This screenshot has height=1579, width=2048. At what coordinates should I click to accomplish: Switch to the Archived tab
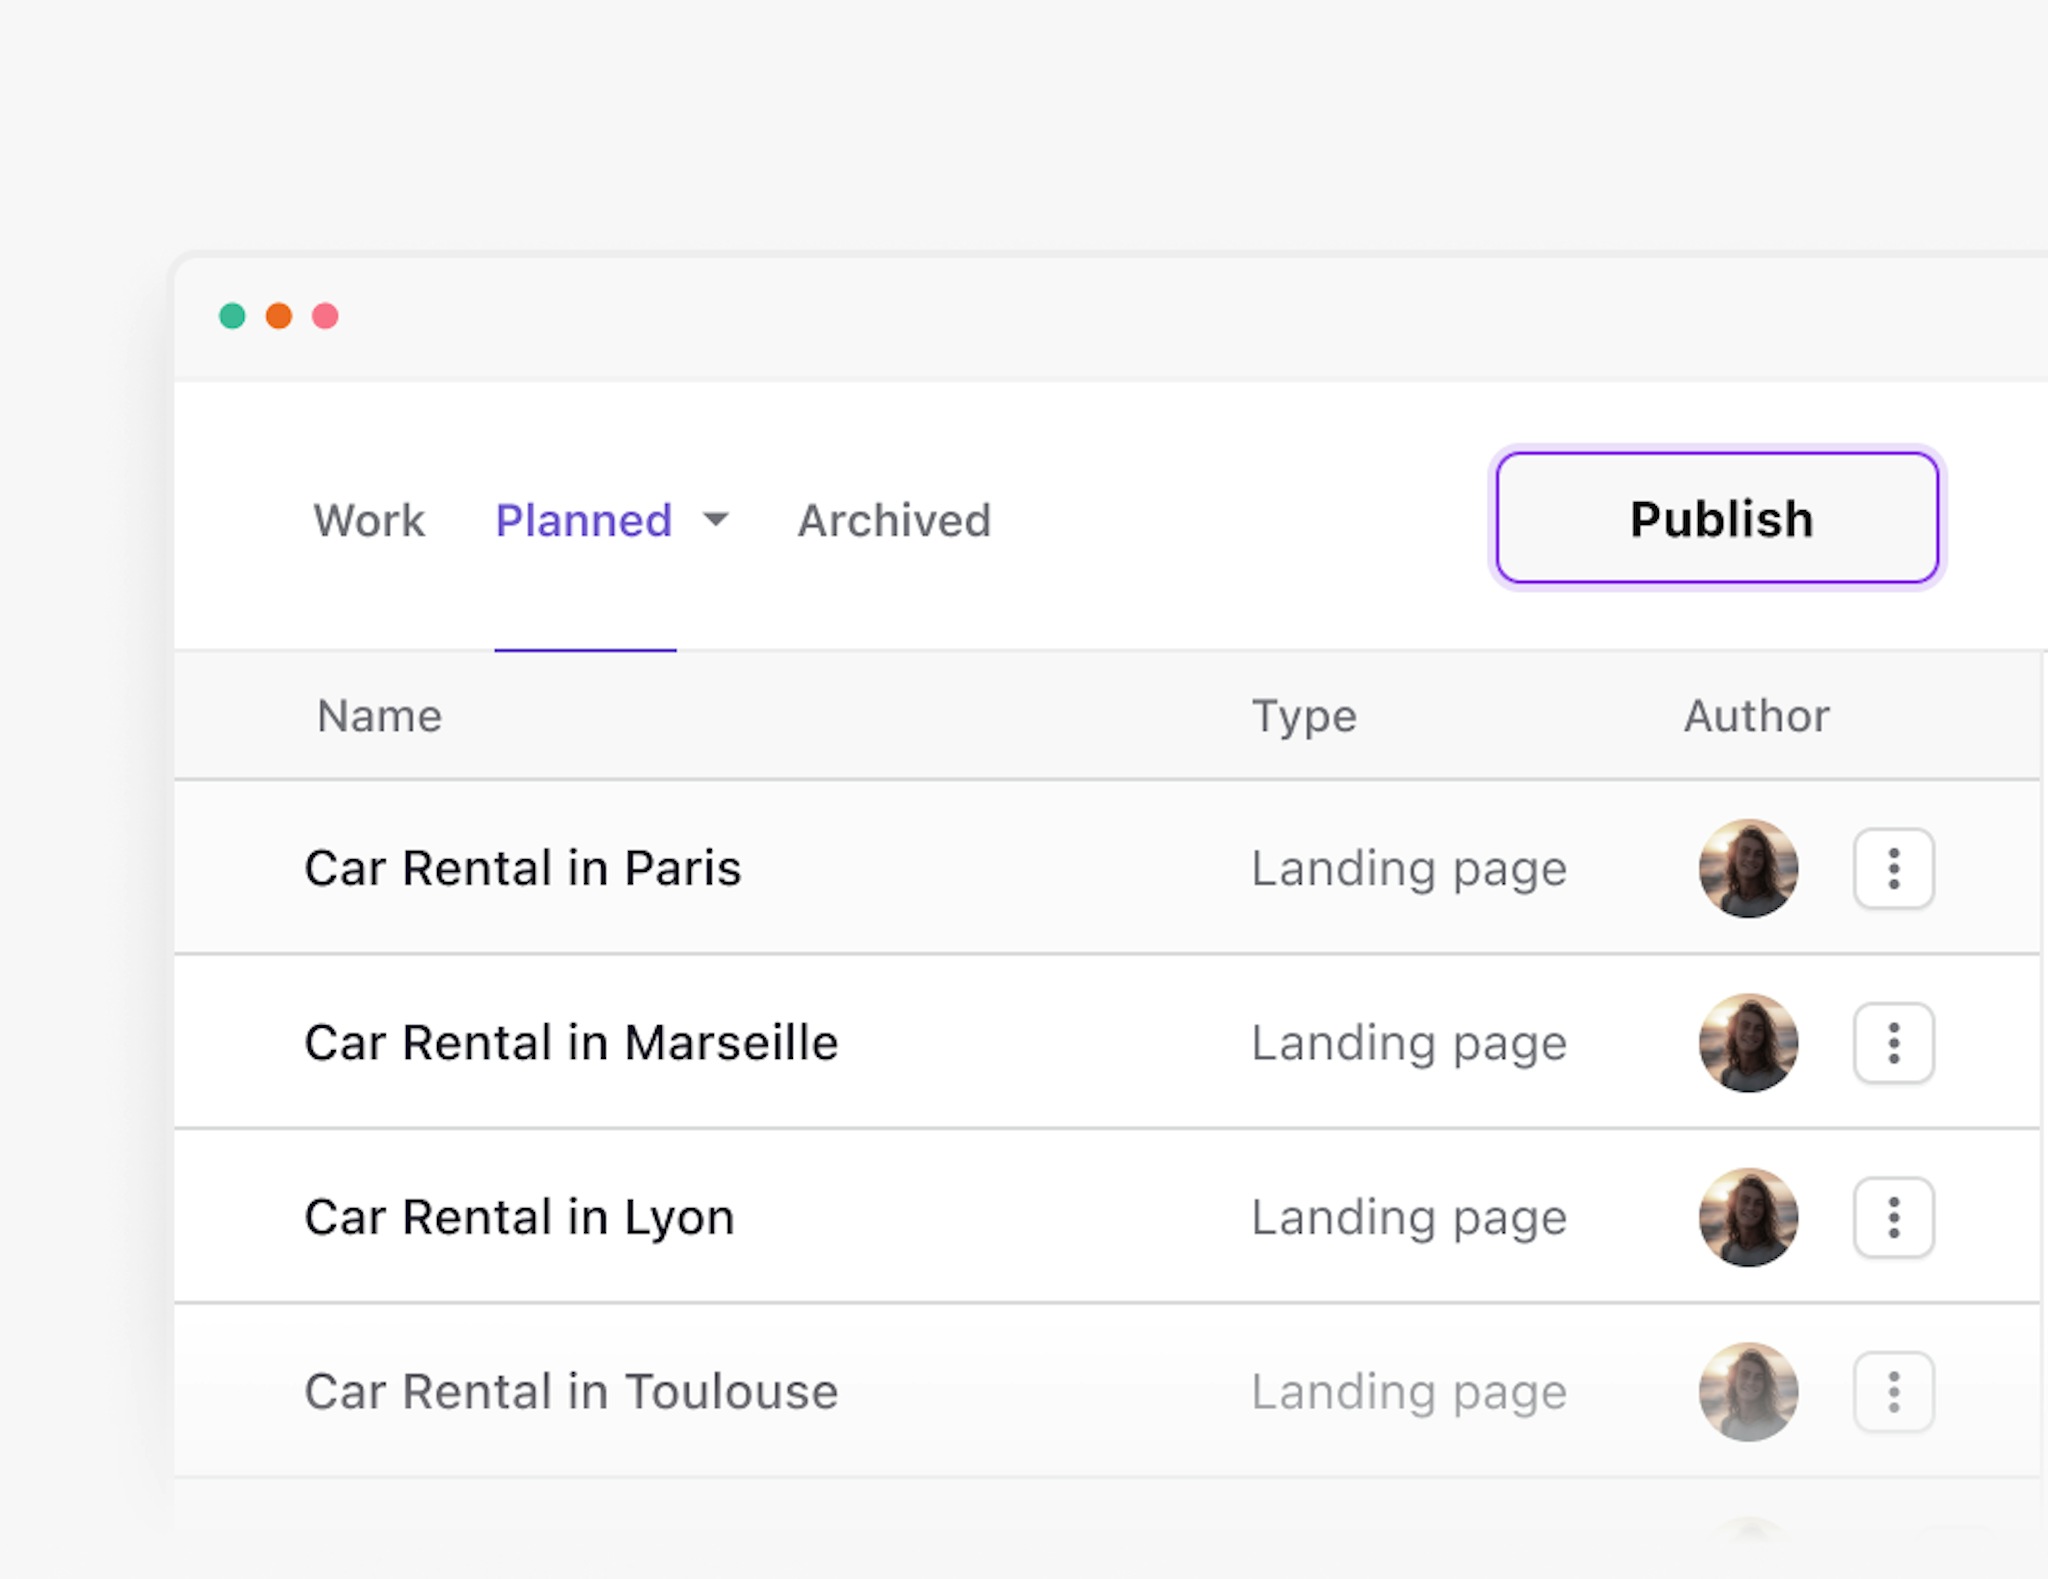pos(894,520)
